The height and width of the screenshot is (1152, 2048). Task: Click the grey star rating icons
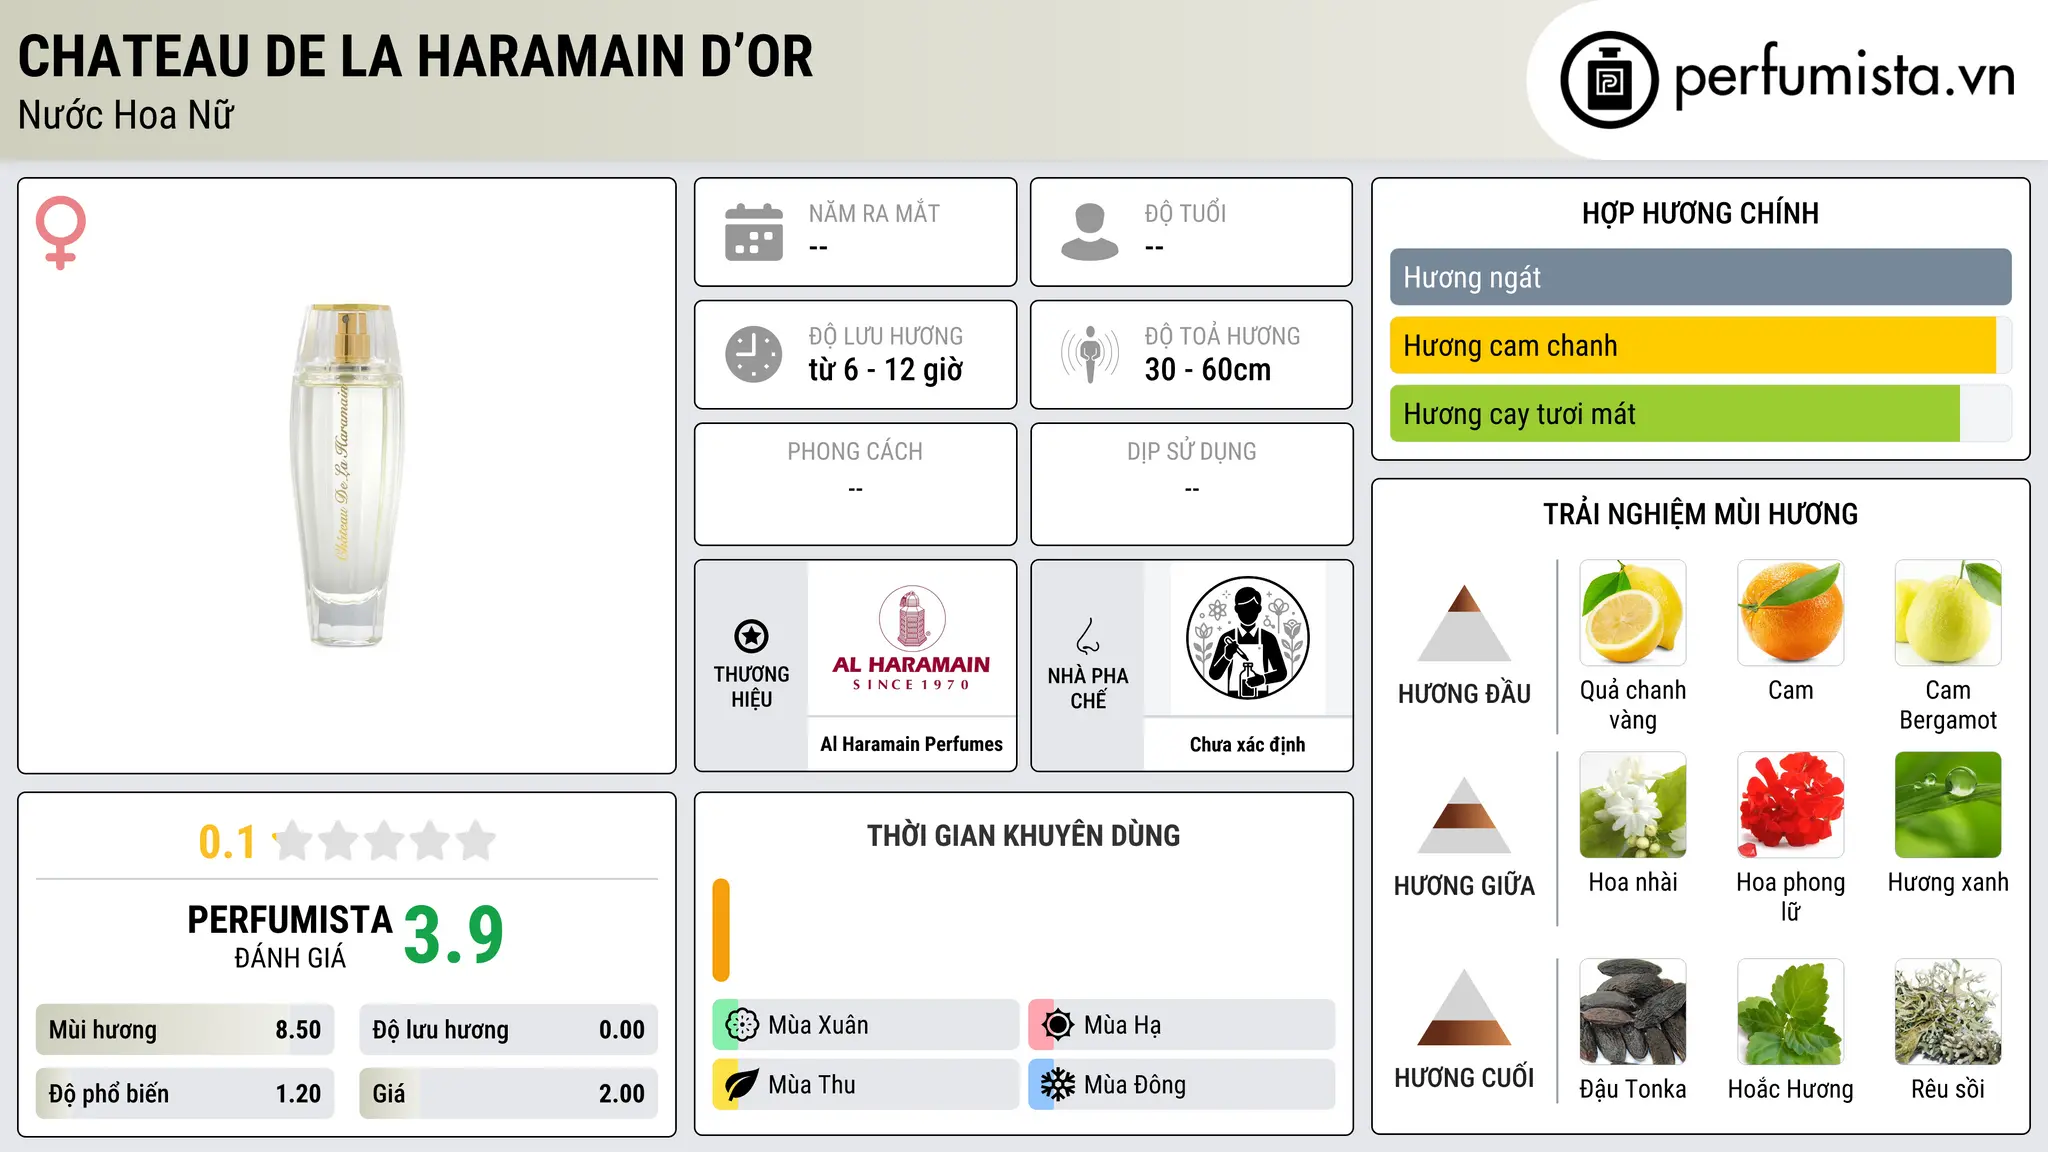(384, 841)
